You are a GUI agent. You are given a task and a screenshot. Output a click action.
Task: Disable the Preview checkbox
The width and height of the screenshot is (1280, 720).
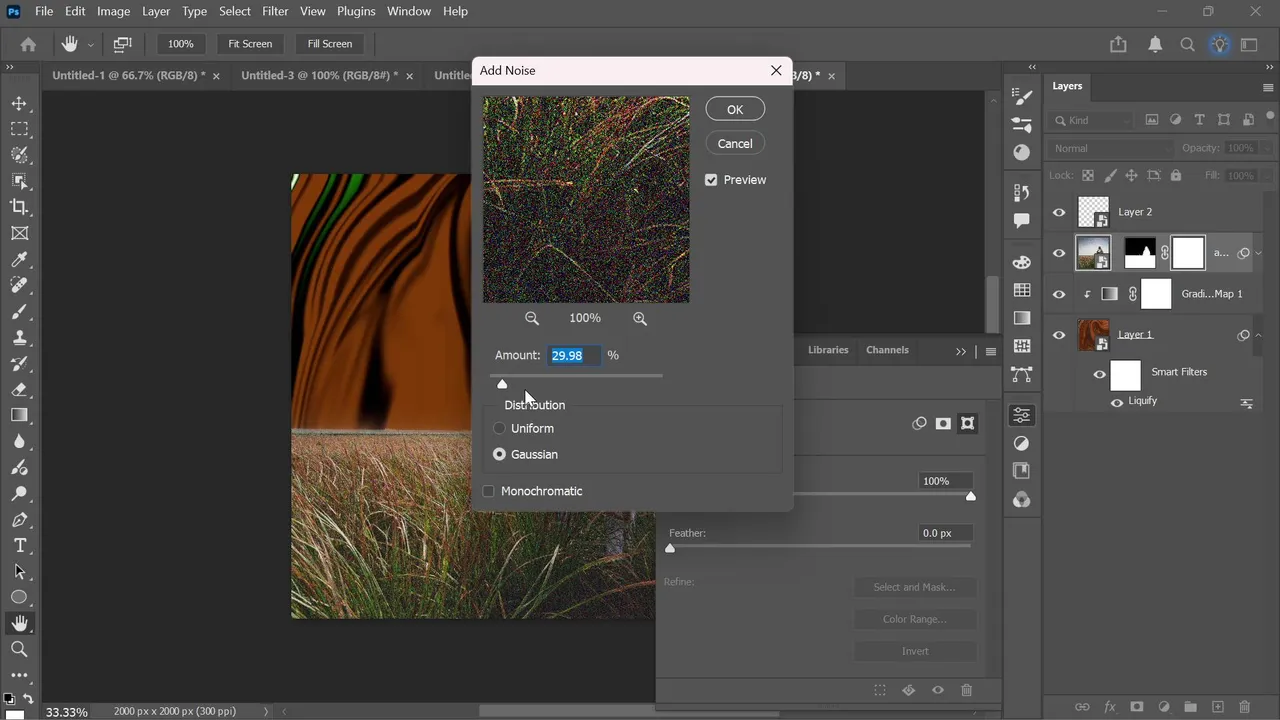click(711, 180)
